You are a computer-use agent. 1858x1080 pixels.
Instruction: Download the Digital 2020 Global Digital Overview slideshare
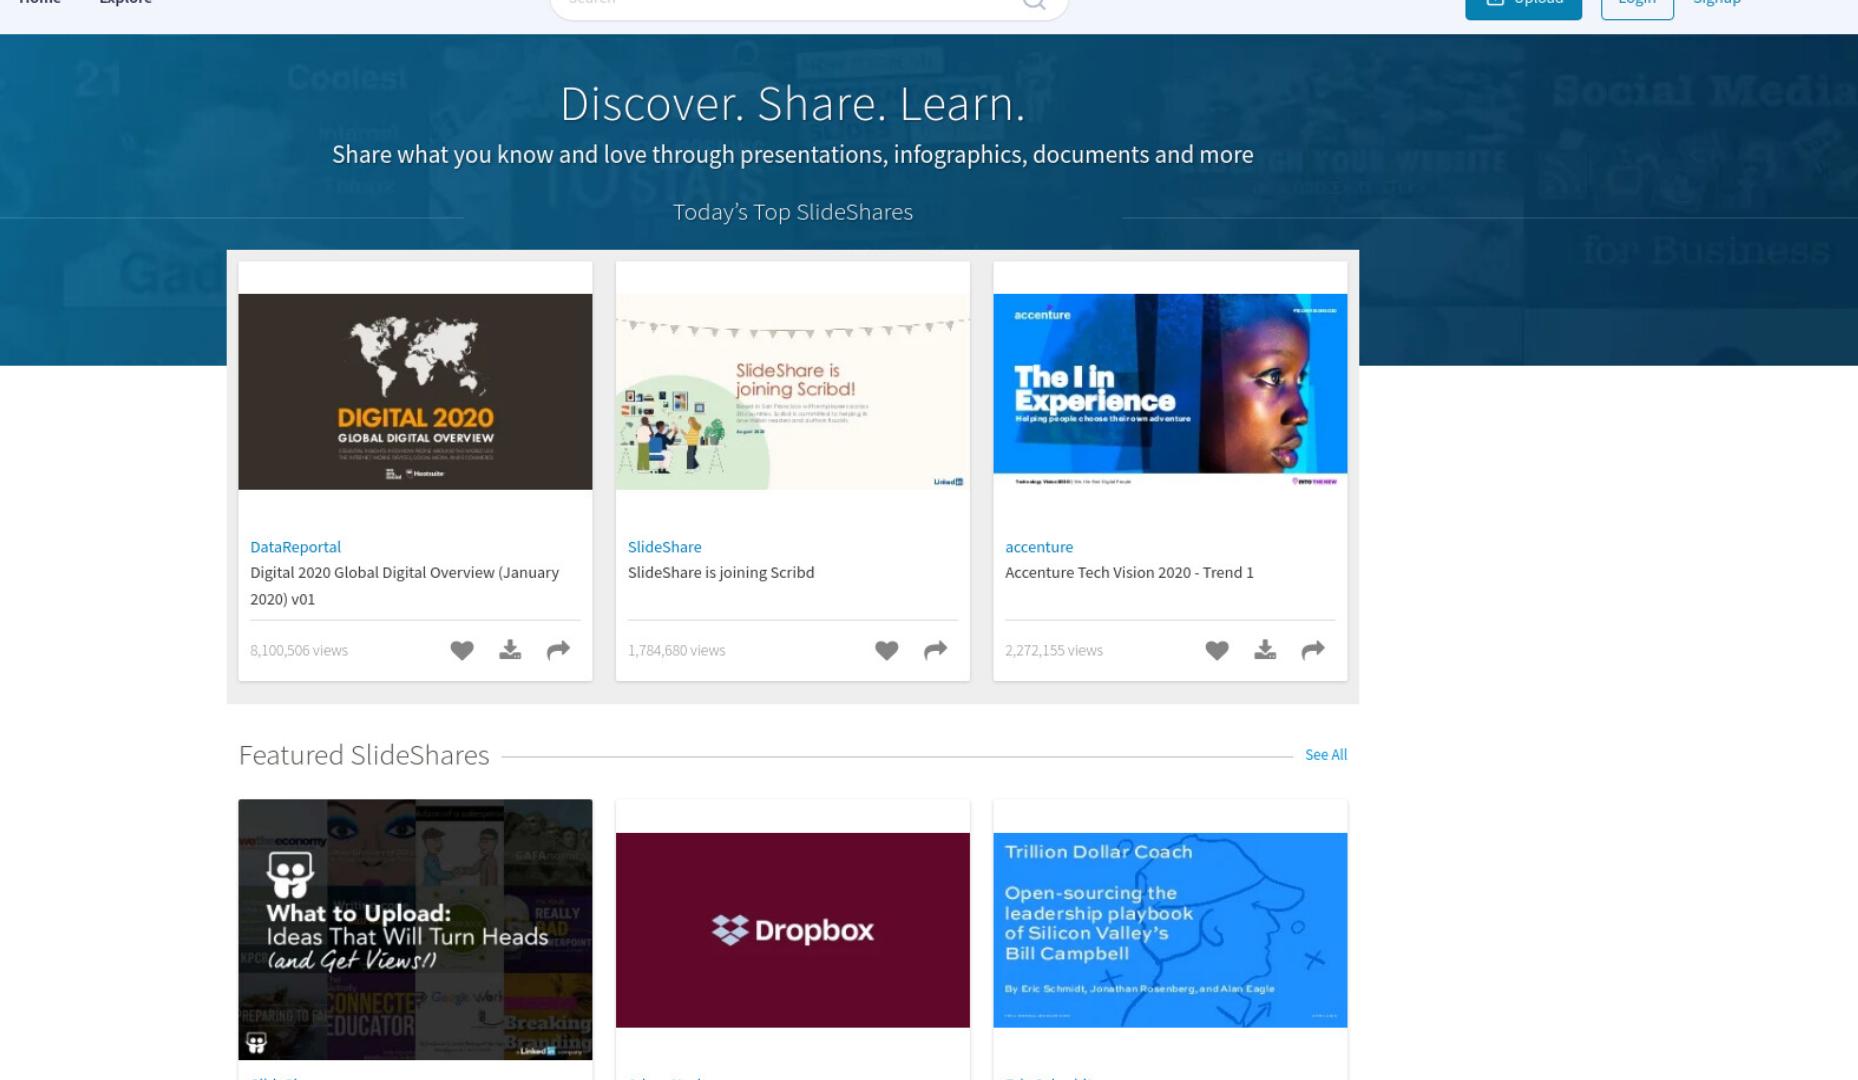[x=510, y=650]
